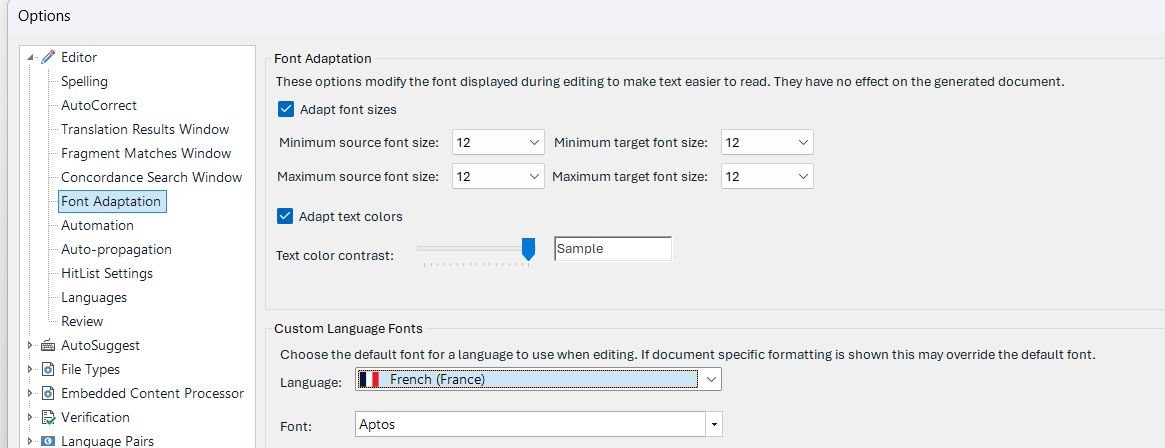Click the Custom Language Fonts heading
This screenshot has width=1165, height=448.
pyautogui.click(x=348, y=328)
